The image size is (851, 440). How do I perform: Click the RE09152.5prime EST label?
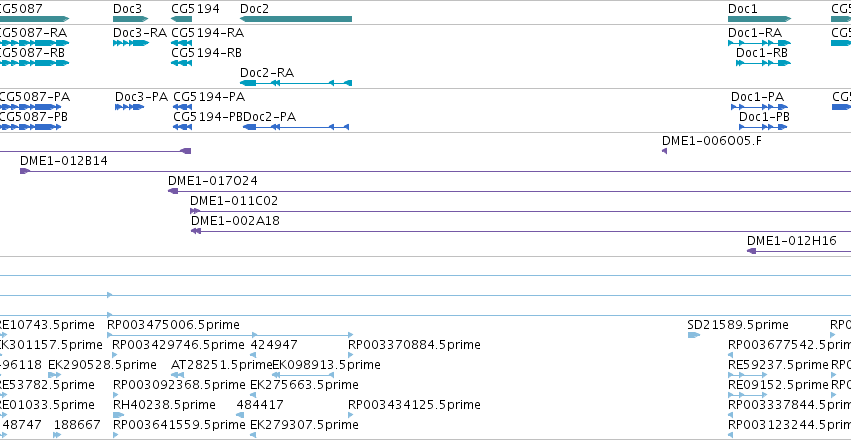pyautogui.click(x=778, y=385)
